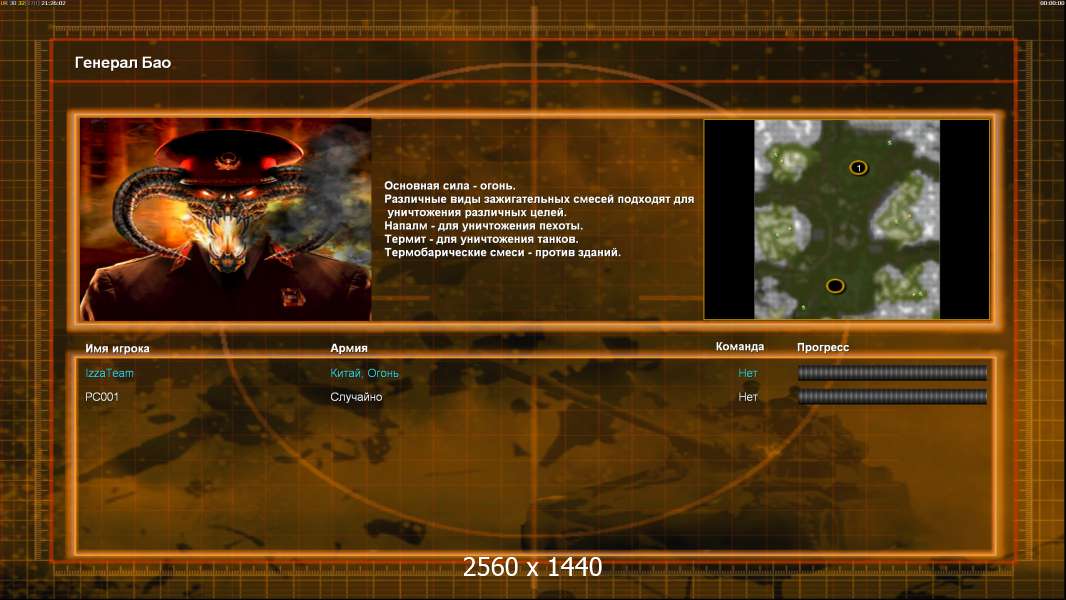1066x600 pixels.
Task: Click the unnumbered start position marker on minimap
Action: (835, 286)
